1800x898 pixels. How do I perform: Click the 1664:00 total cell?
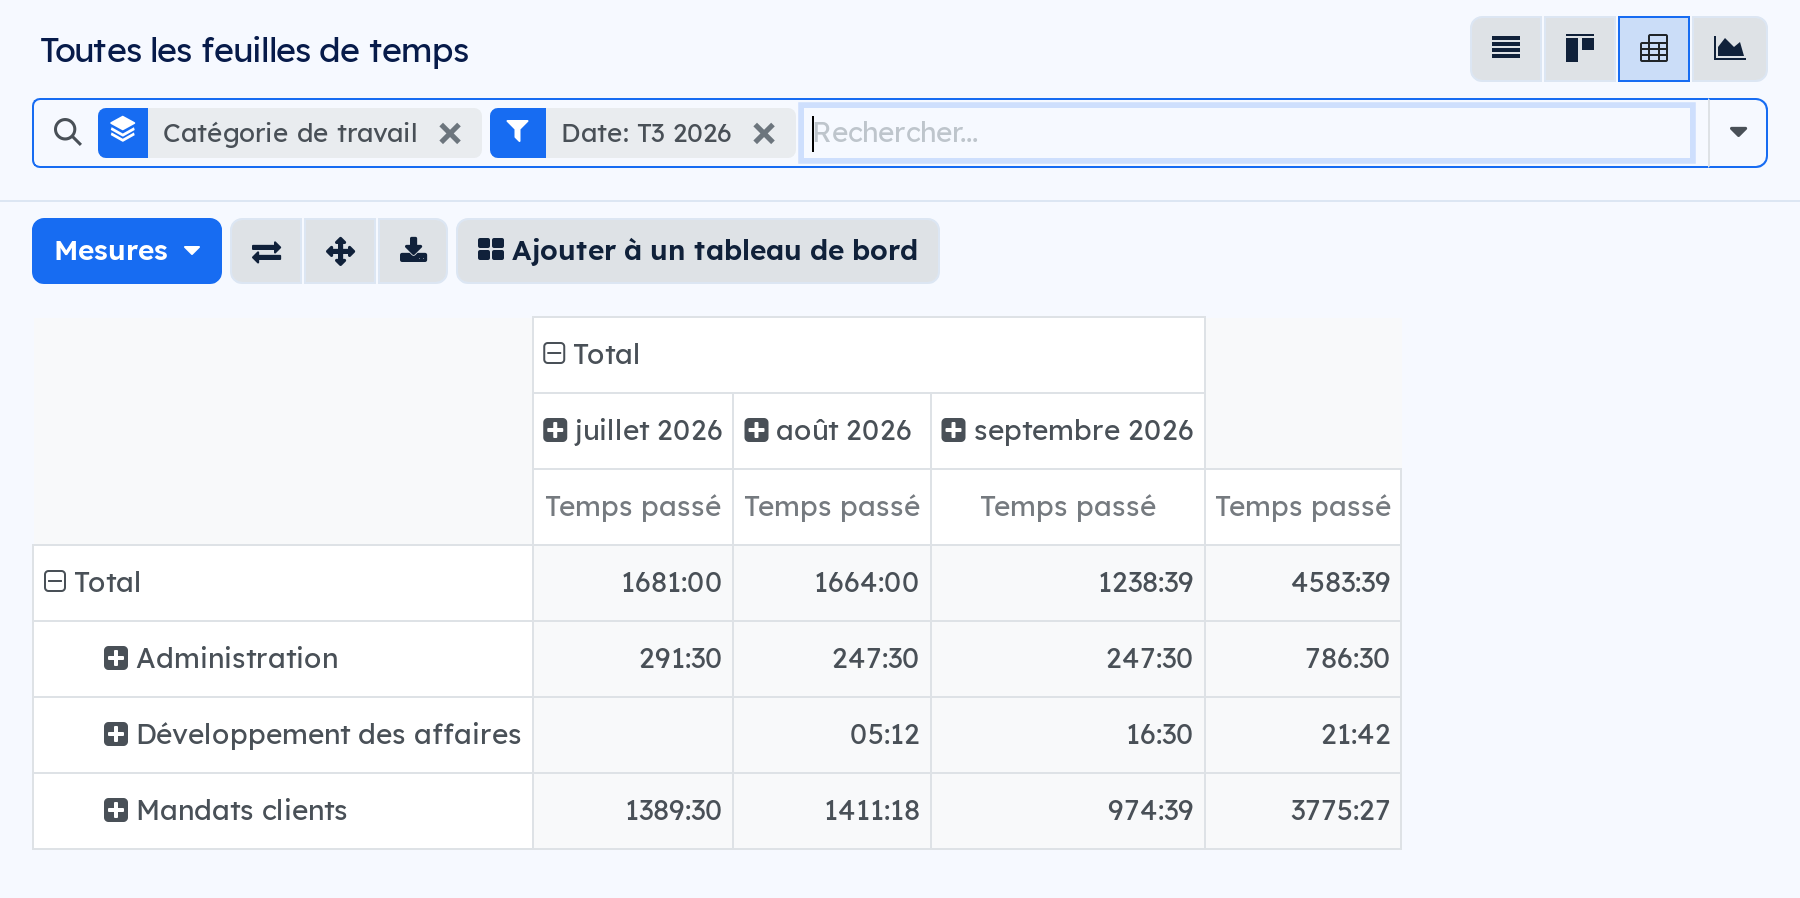click(832, 583)
